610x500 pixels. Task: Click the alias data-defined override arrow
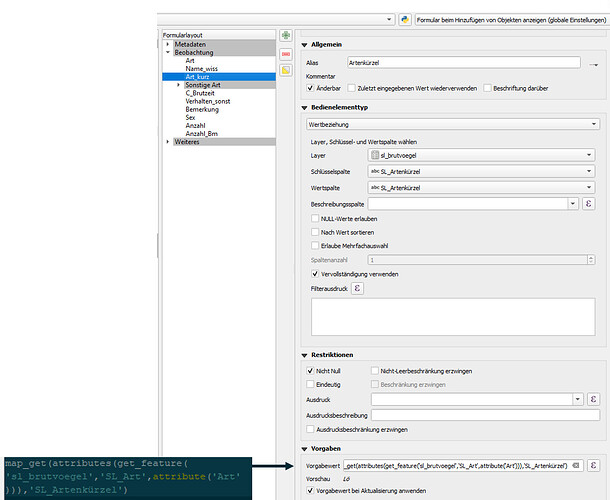594,64
